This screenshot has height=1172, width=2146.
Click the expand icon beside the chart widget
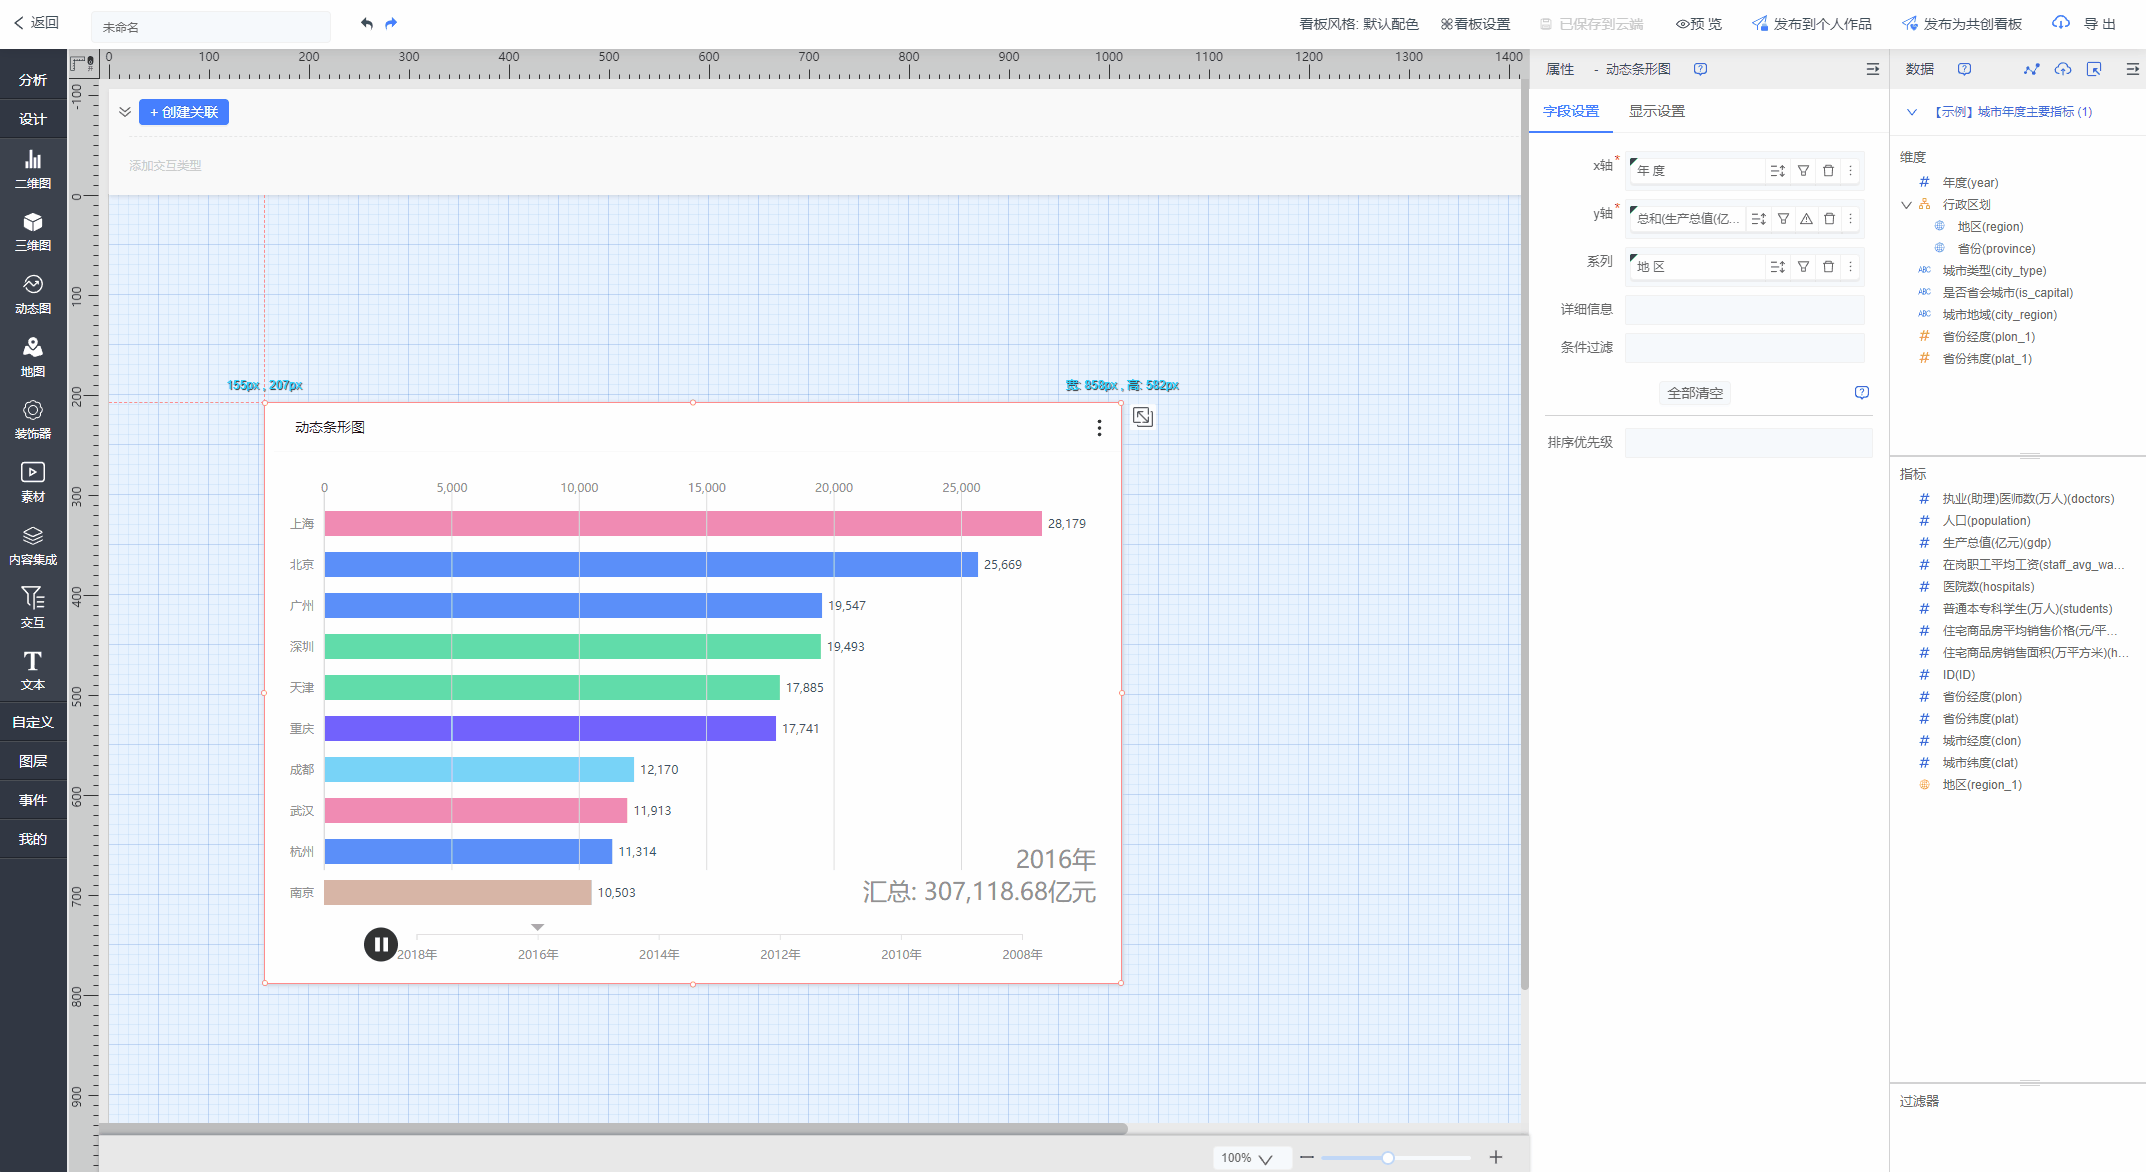tap(1143, 417)
